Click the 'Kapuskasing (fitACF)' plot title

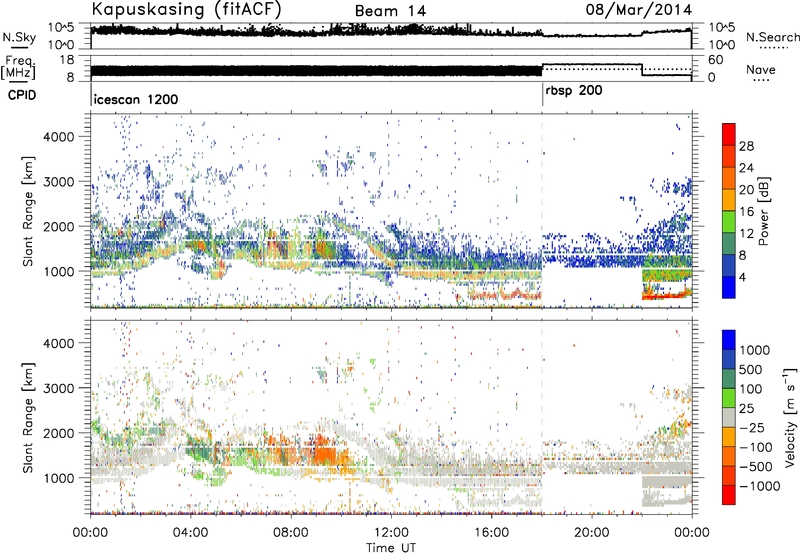point(187,9)
